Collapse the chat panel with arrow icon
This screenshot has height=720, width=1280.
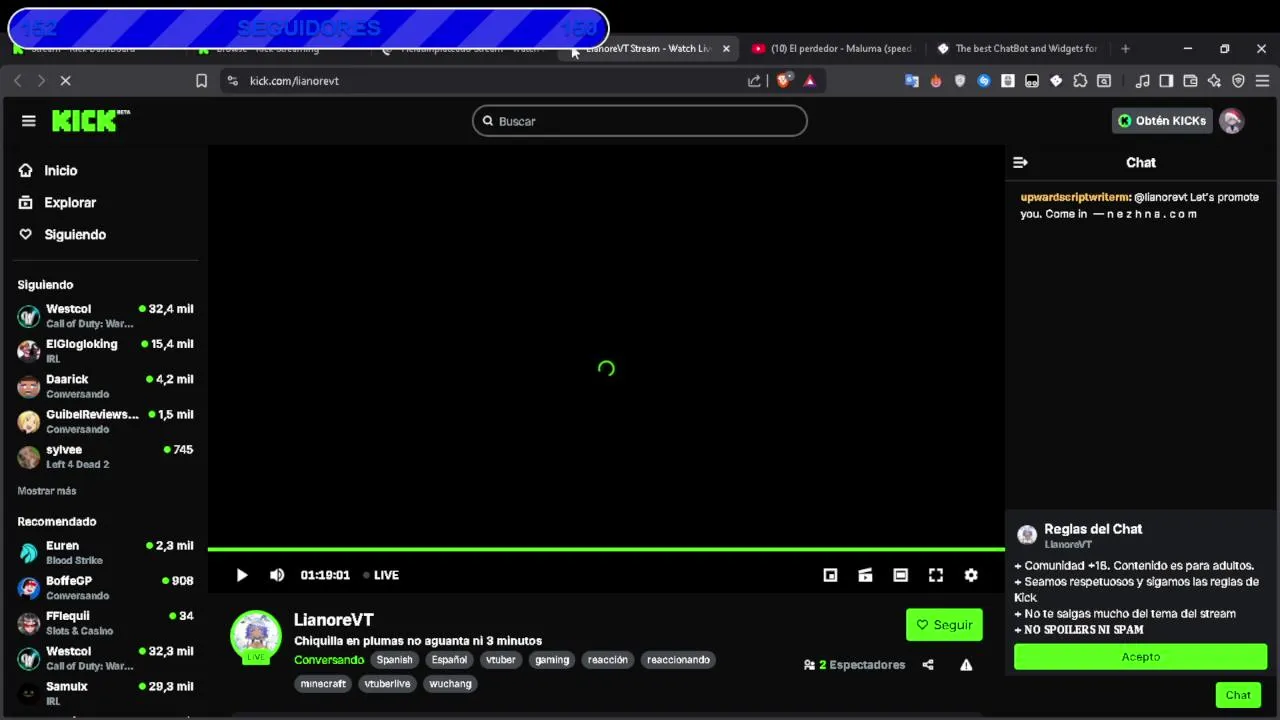[1020, 162]
